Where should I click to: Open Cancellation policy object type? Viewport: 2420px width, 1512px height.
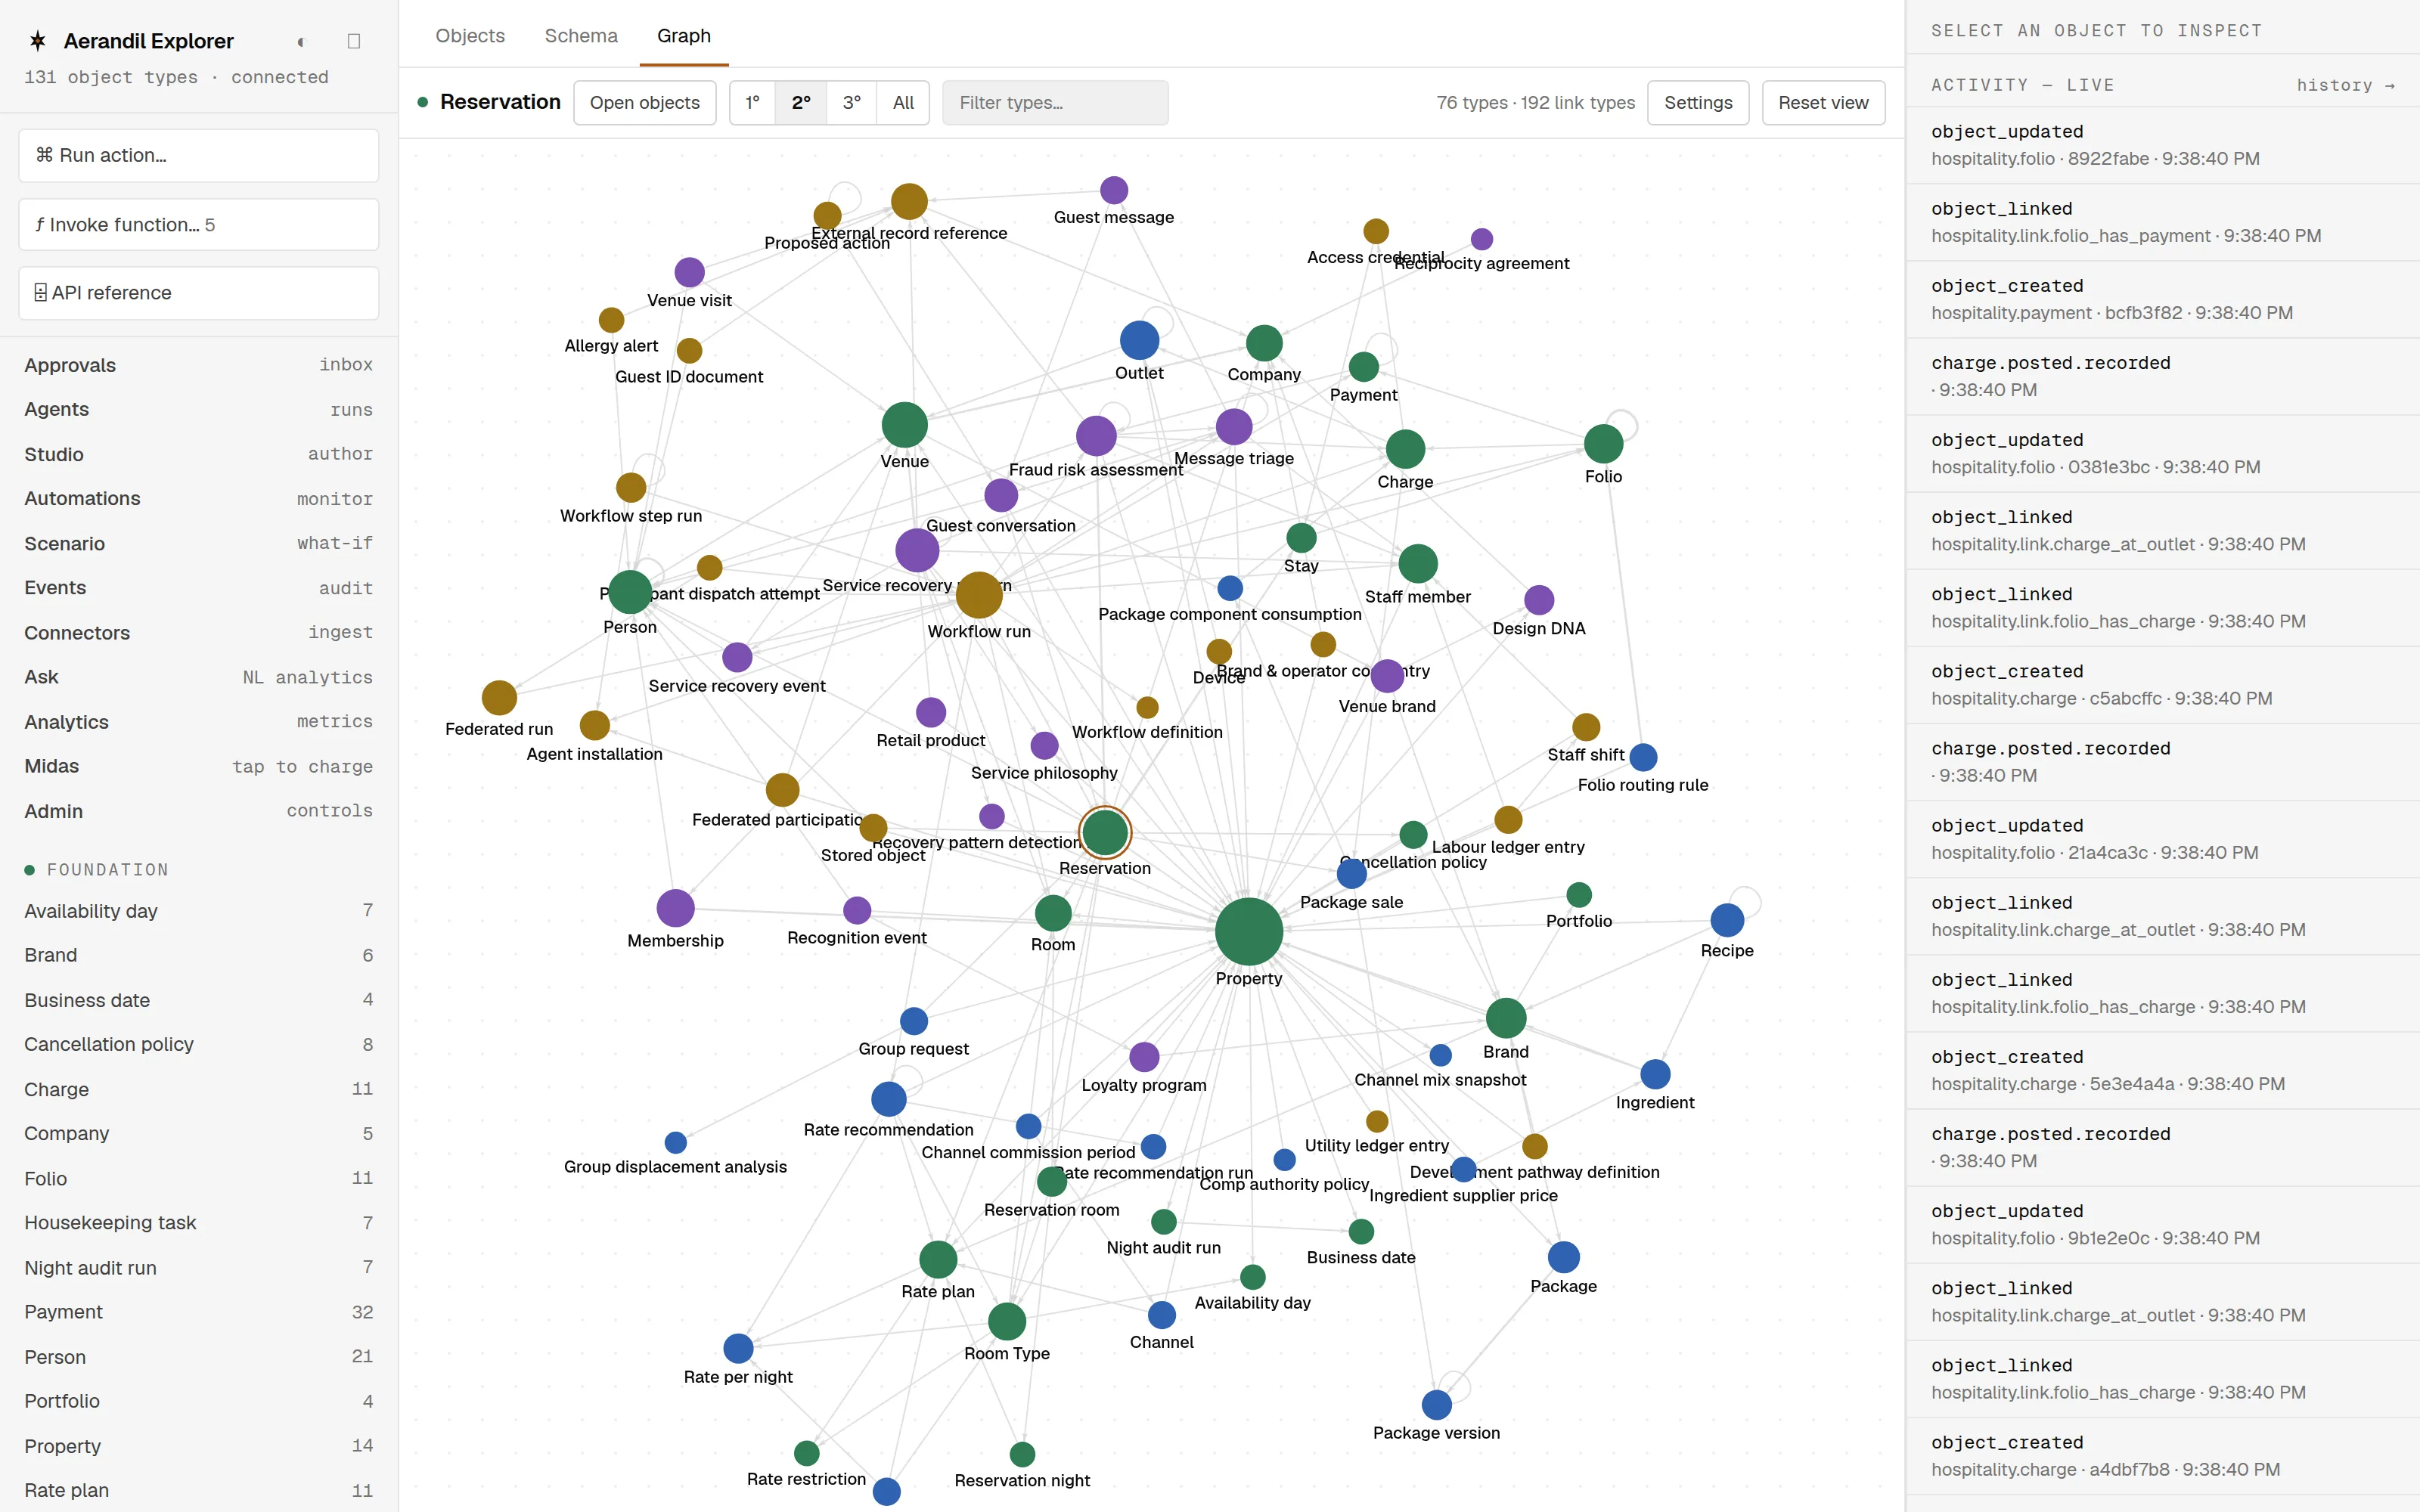(198, 1044)
